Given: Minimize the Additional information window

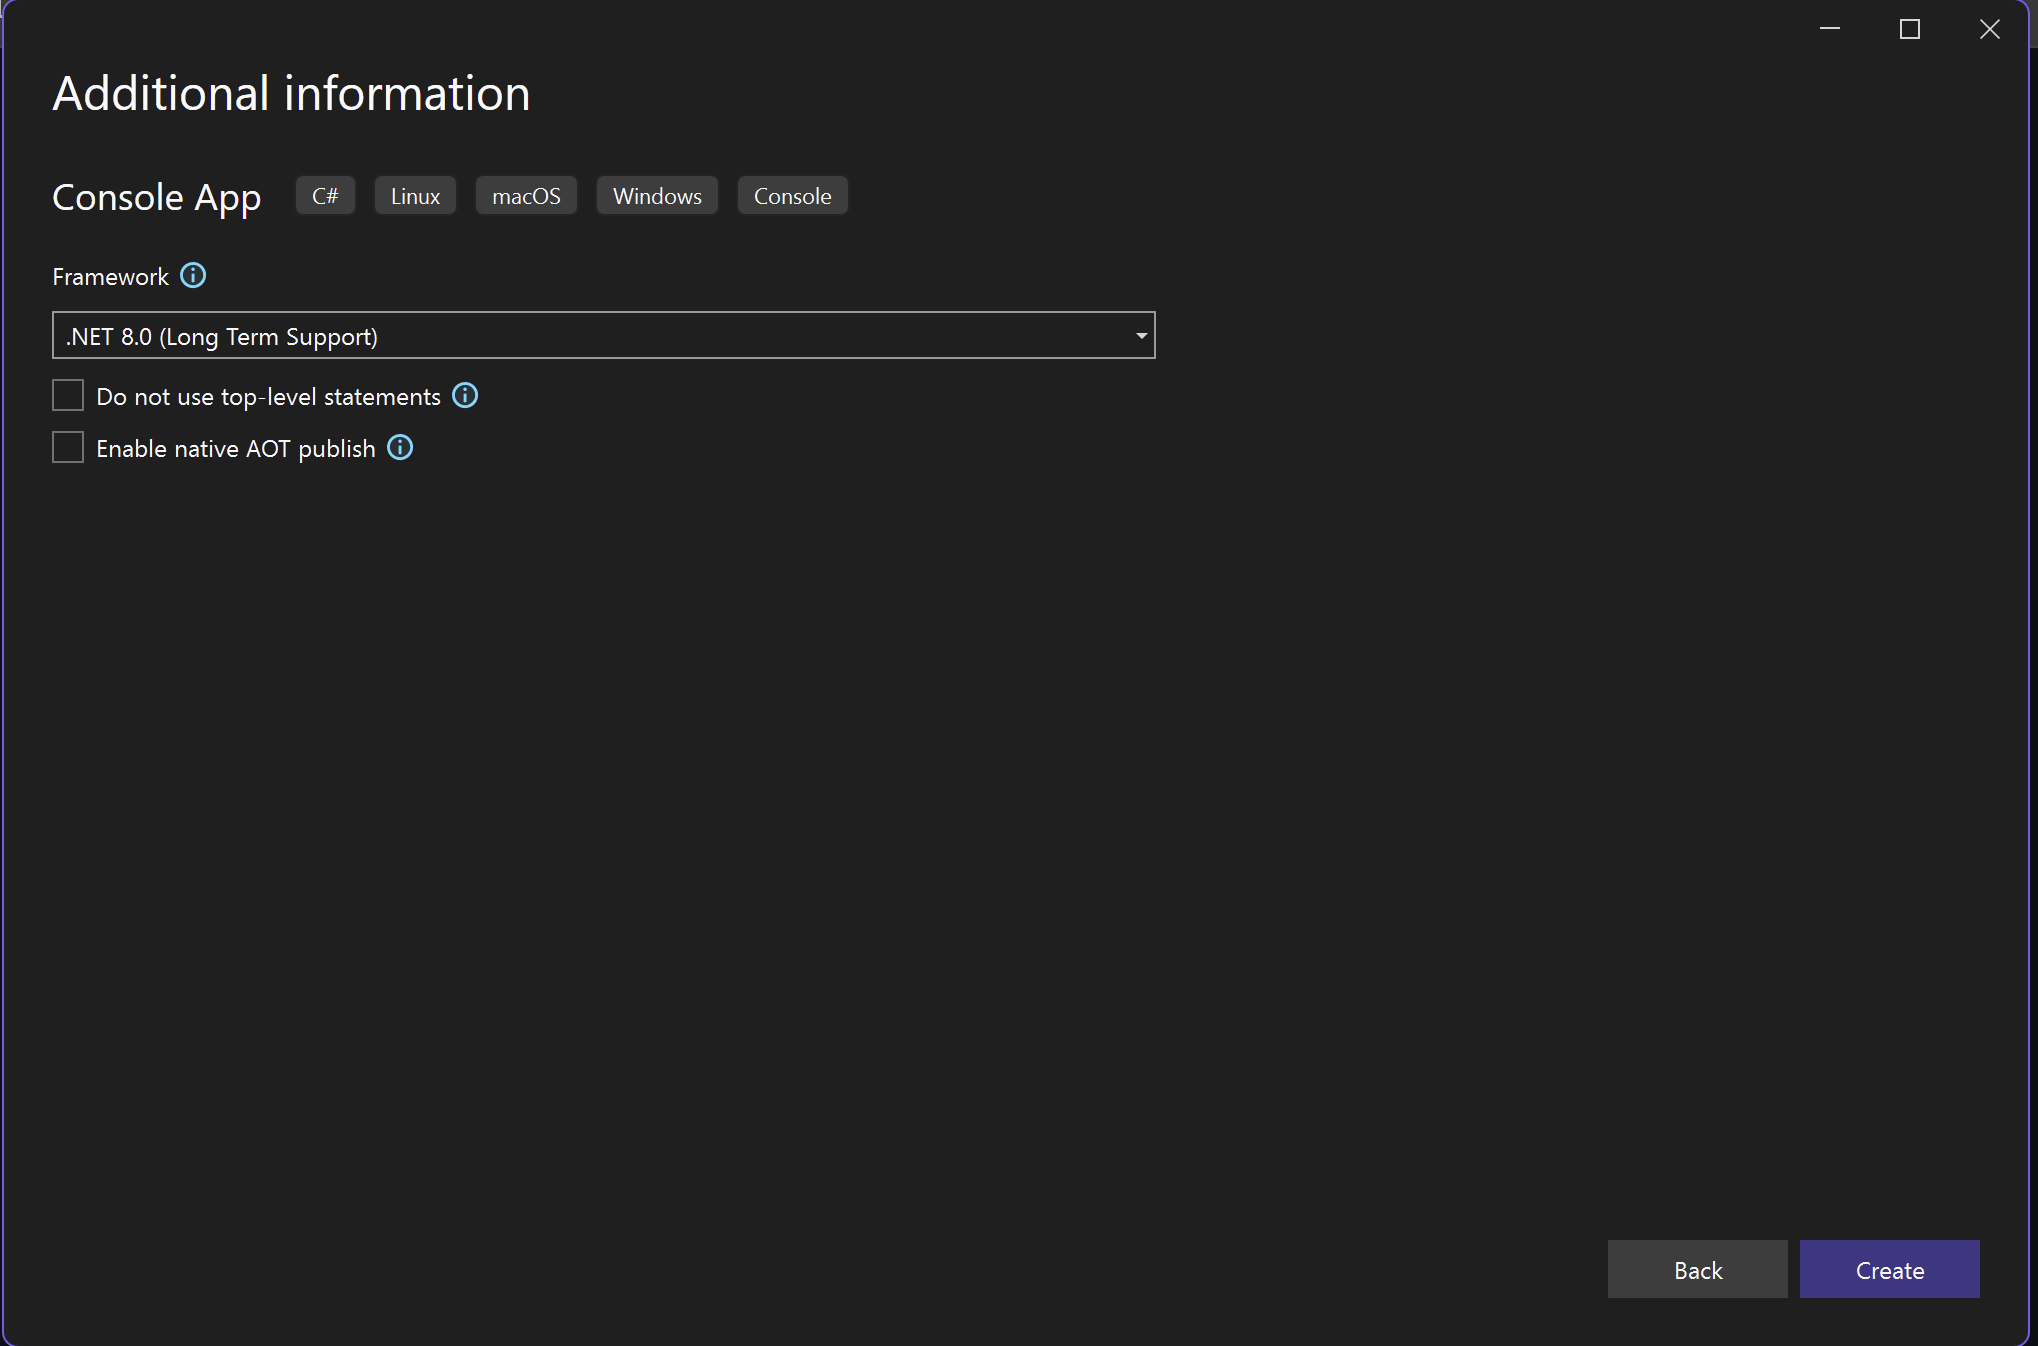Looking at the screenshot, I should 1830,29.
